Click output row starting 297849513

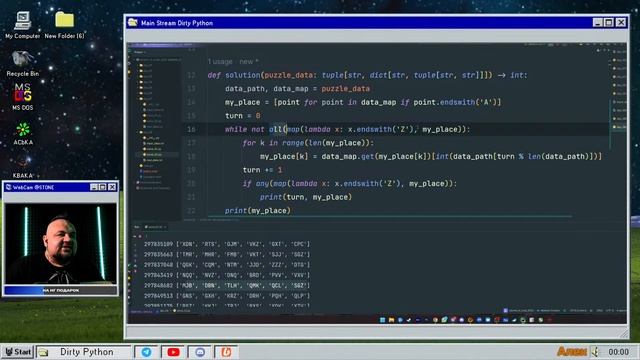227,296
